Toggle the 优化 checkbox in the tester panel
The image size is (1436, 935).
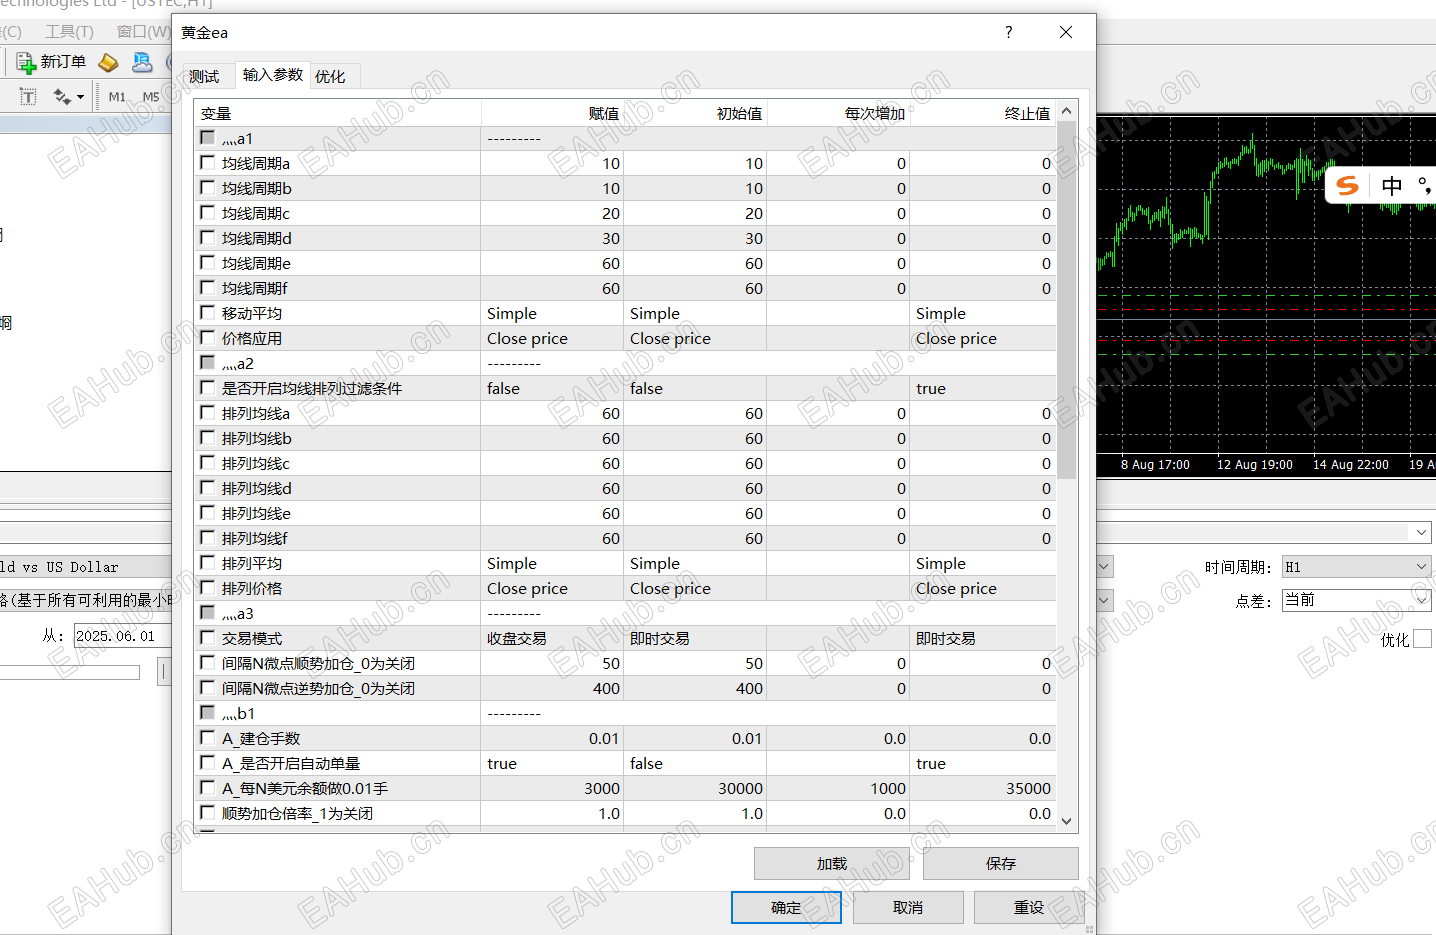[1422, 639]
